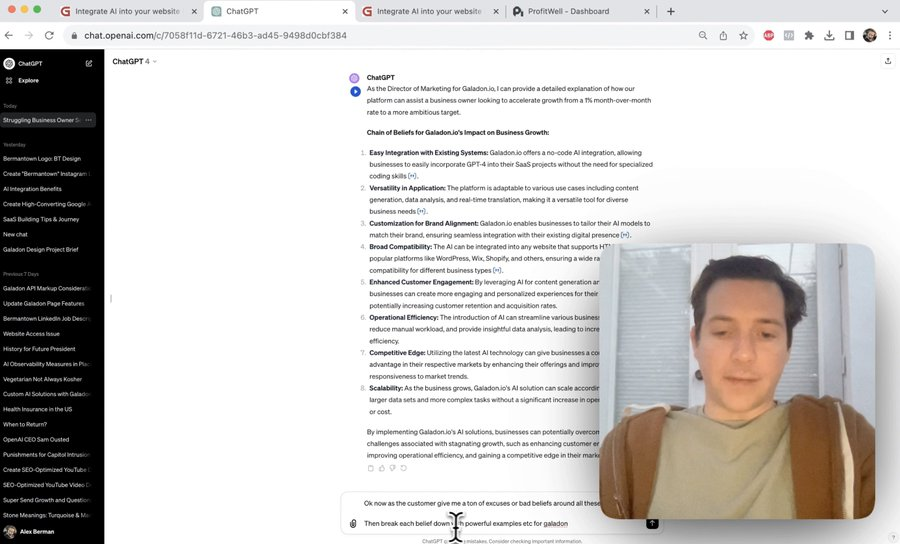900x544 pixels.
Task: Open the Chrome profile avatar
Action: [870, 36]
